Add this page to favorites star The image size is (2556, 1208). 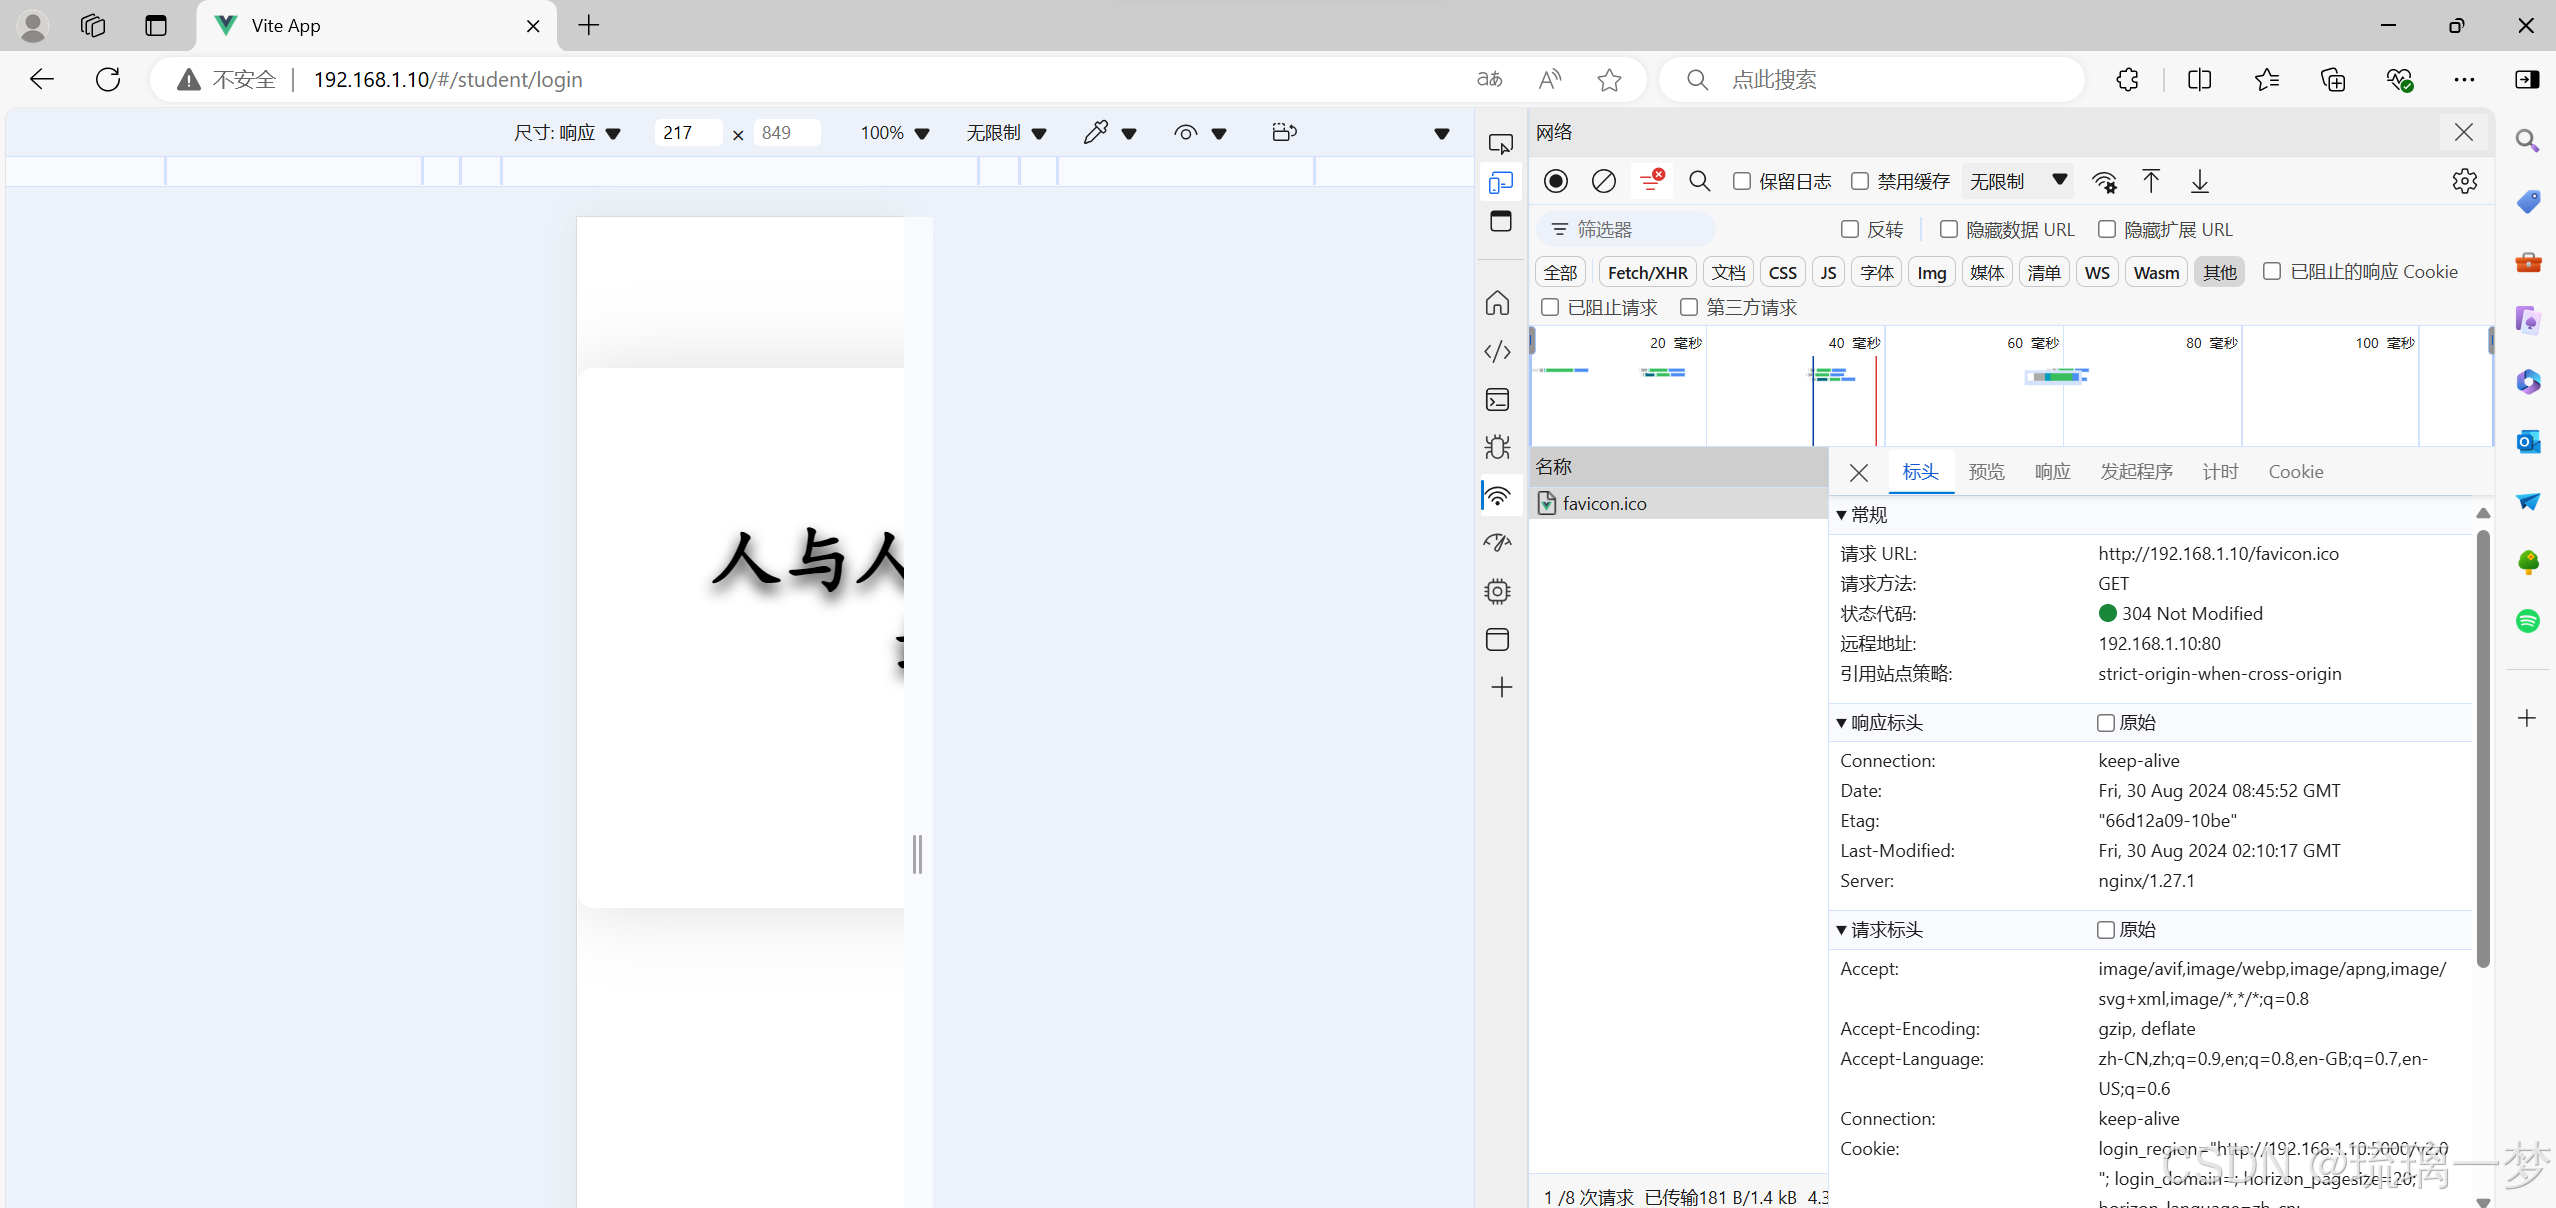1609,79
